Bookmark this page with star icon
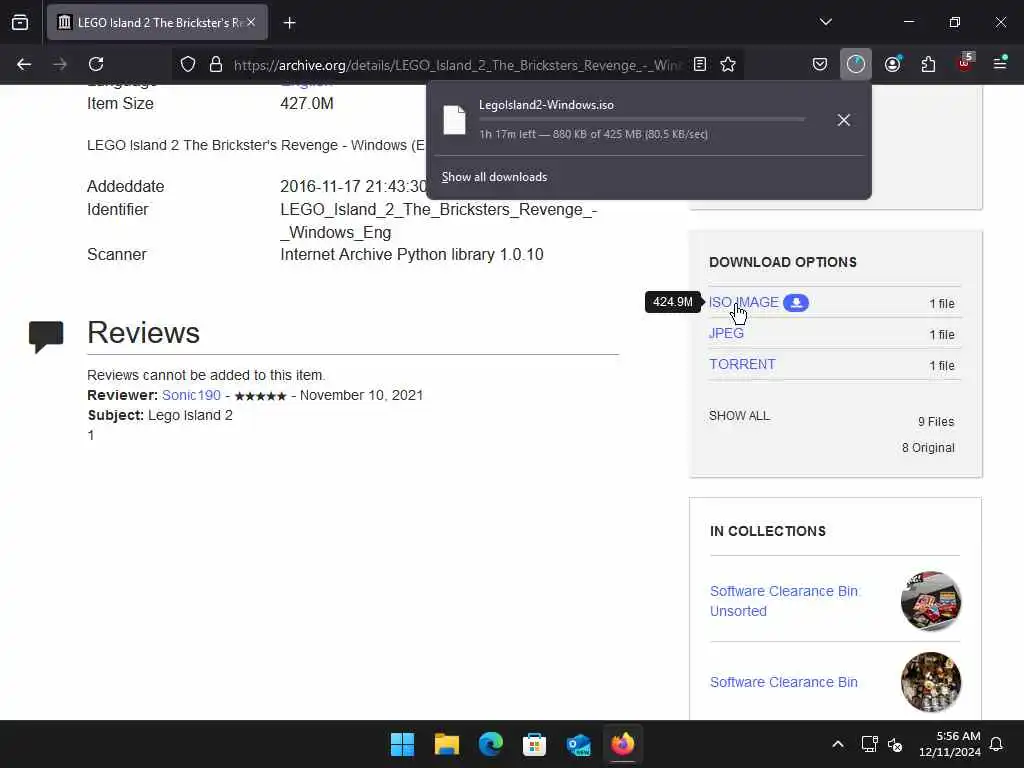Viewport: 1024px width, 768px height. [x=728, y=64]
